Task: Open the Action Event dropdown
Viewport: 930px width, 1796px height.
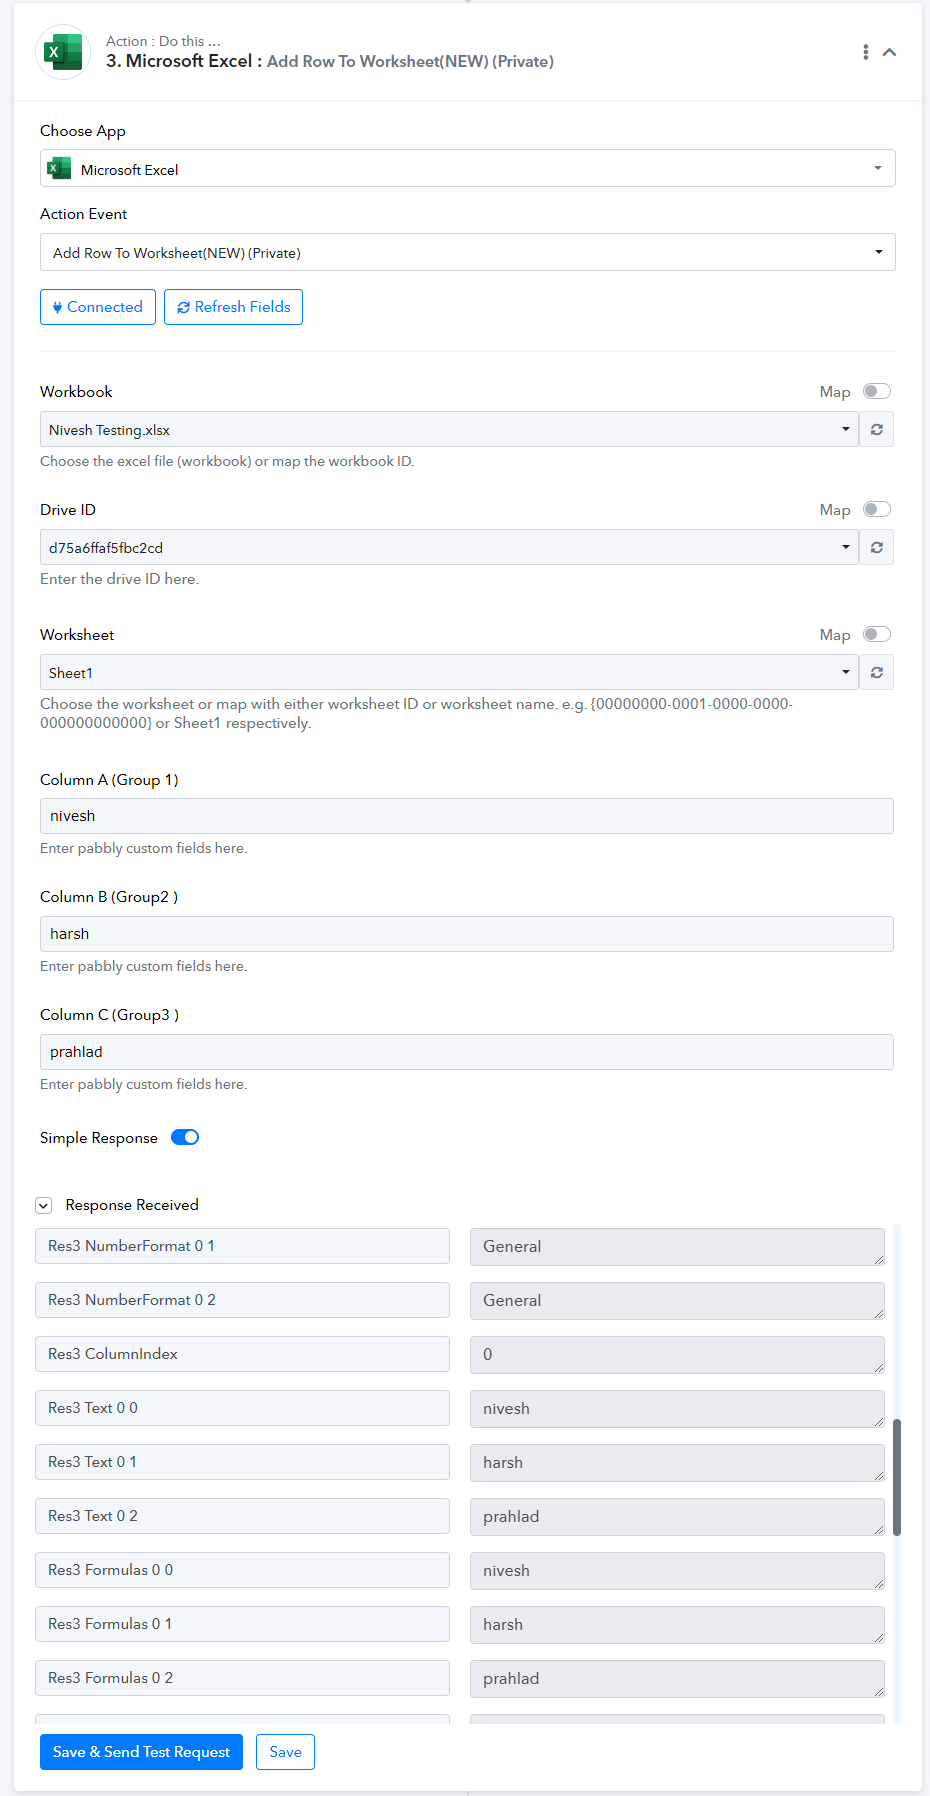Action: click(x=467, y=252)
